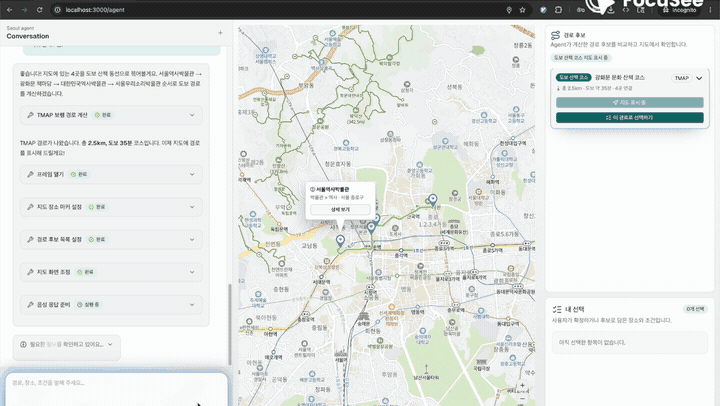Image resolution: width=720 pixels, height=406 pixels.
Task: Toggle the 지도 표시 중 map display button
Action: click(x=630, y=102)
